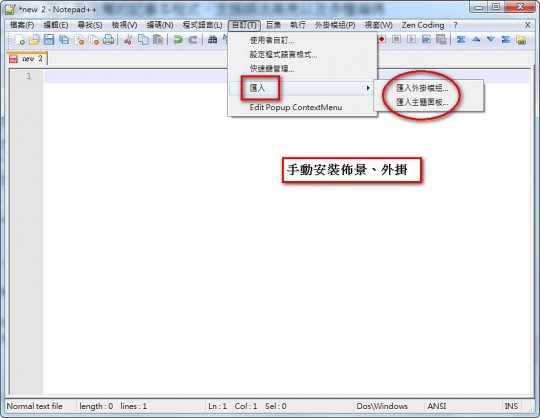Click the Print toolbar icon
Image resolution: width=540 pixels, height=418 pixels.
(108, 40)
